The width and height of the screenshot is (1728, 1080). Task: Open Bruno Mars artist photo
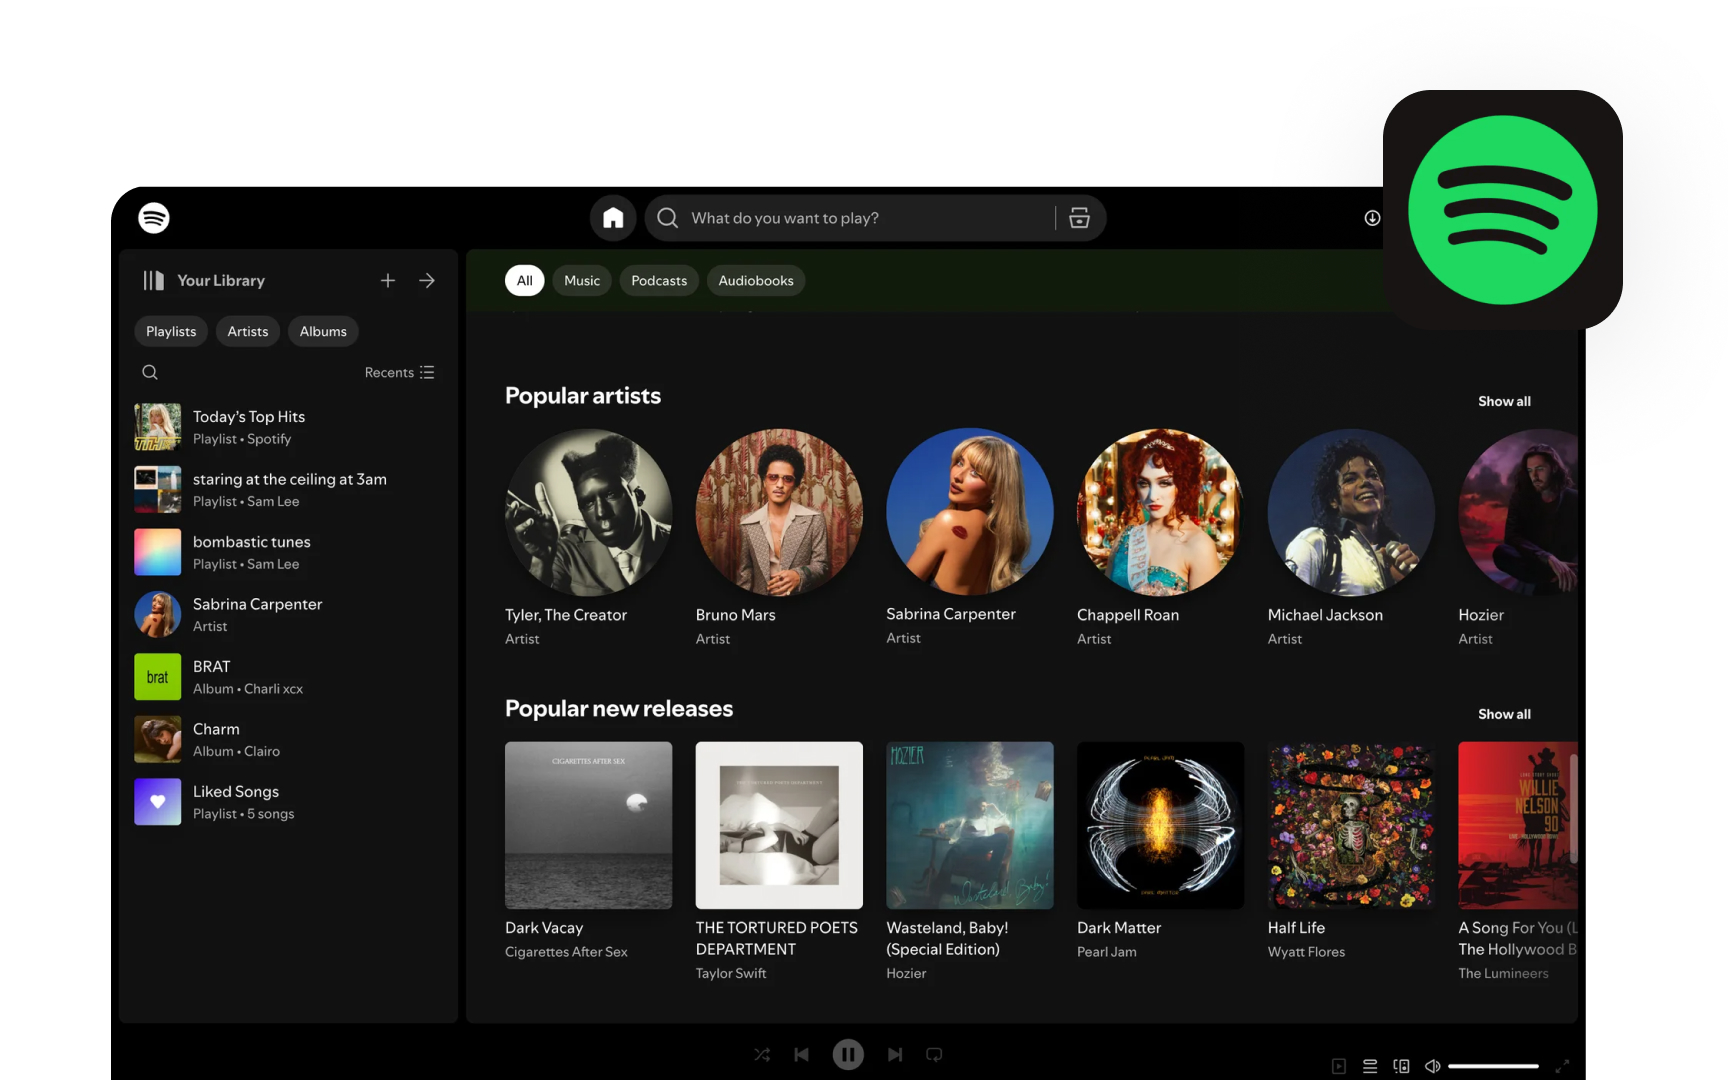[779, 512]
